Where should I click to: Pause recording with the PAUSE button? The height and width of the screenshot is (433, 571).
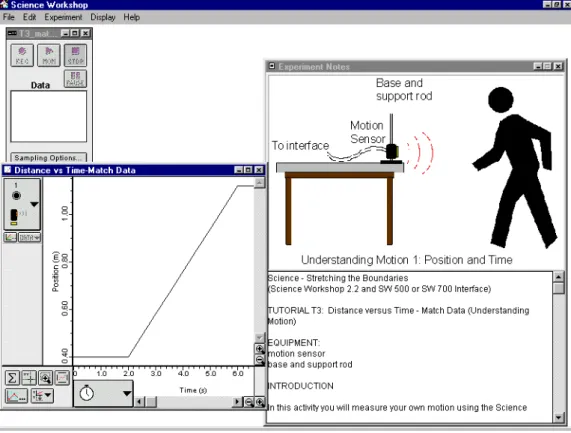75,79
